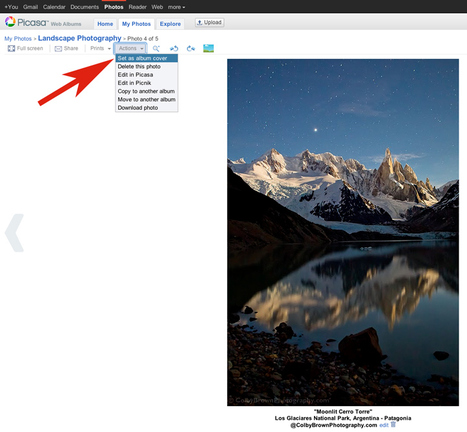
Task: Click the Moonlit Cerro Torre photo
Action: 343,232
